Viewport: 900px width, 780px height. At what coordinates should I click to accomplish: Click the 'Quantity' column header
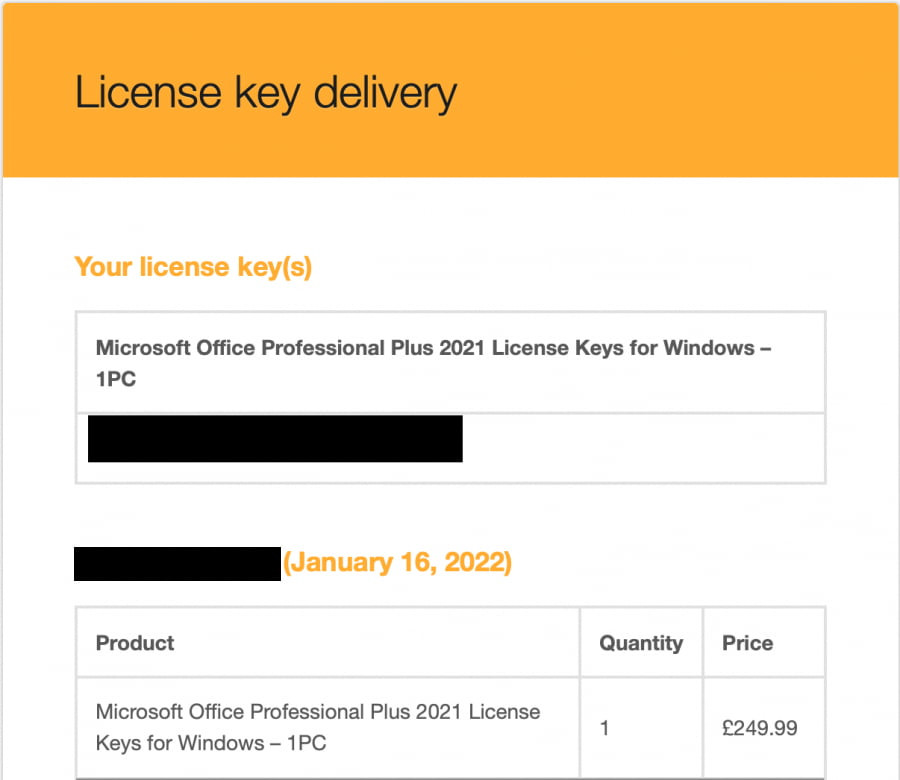pos(641,643)
